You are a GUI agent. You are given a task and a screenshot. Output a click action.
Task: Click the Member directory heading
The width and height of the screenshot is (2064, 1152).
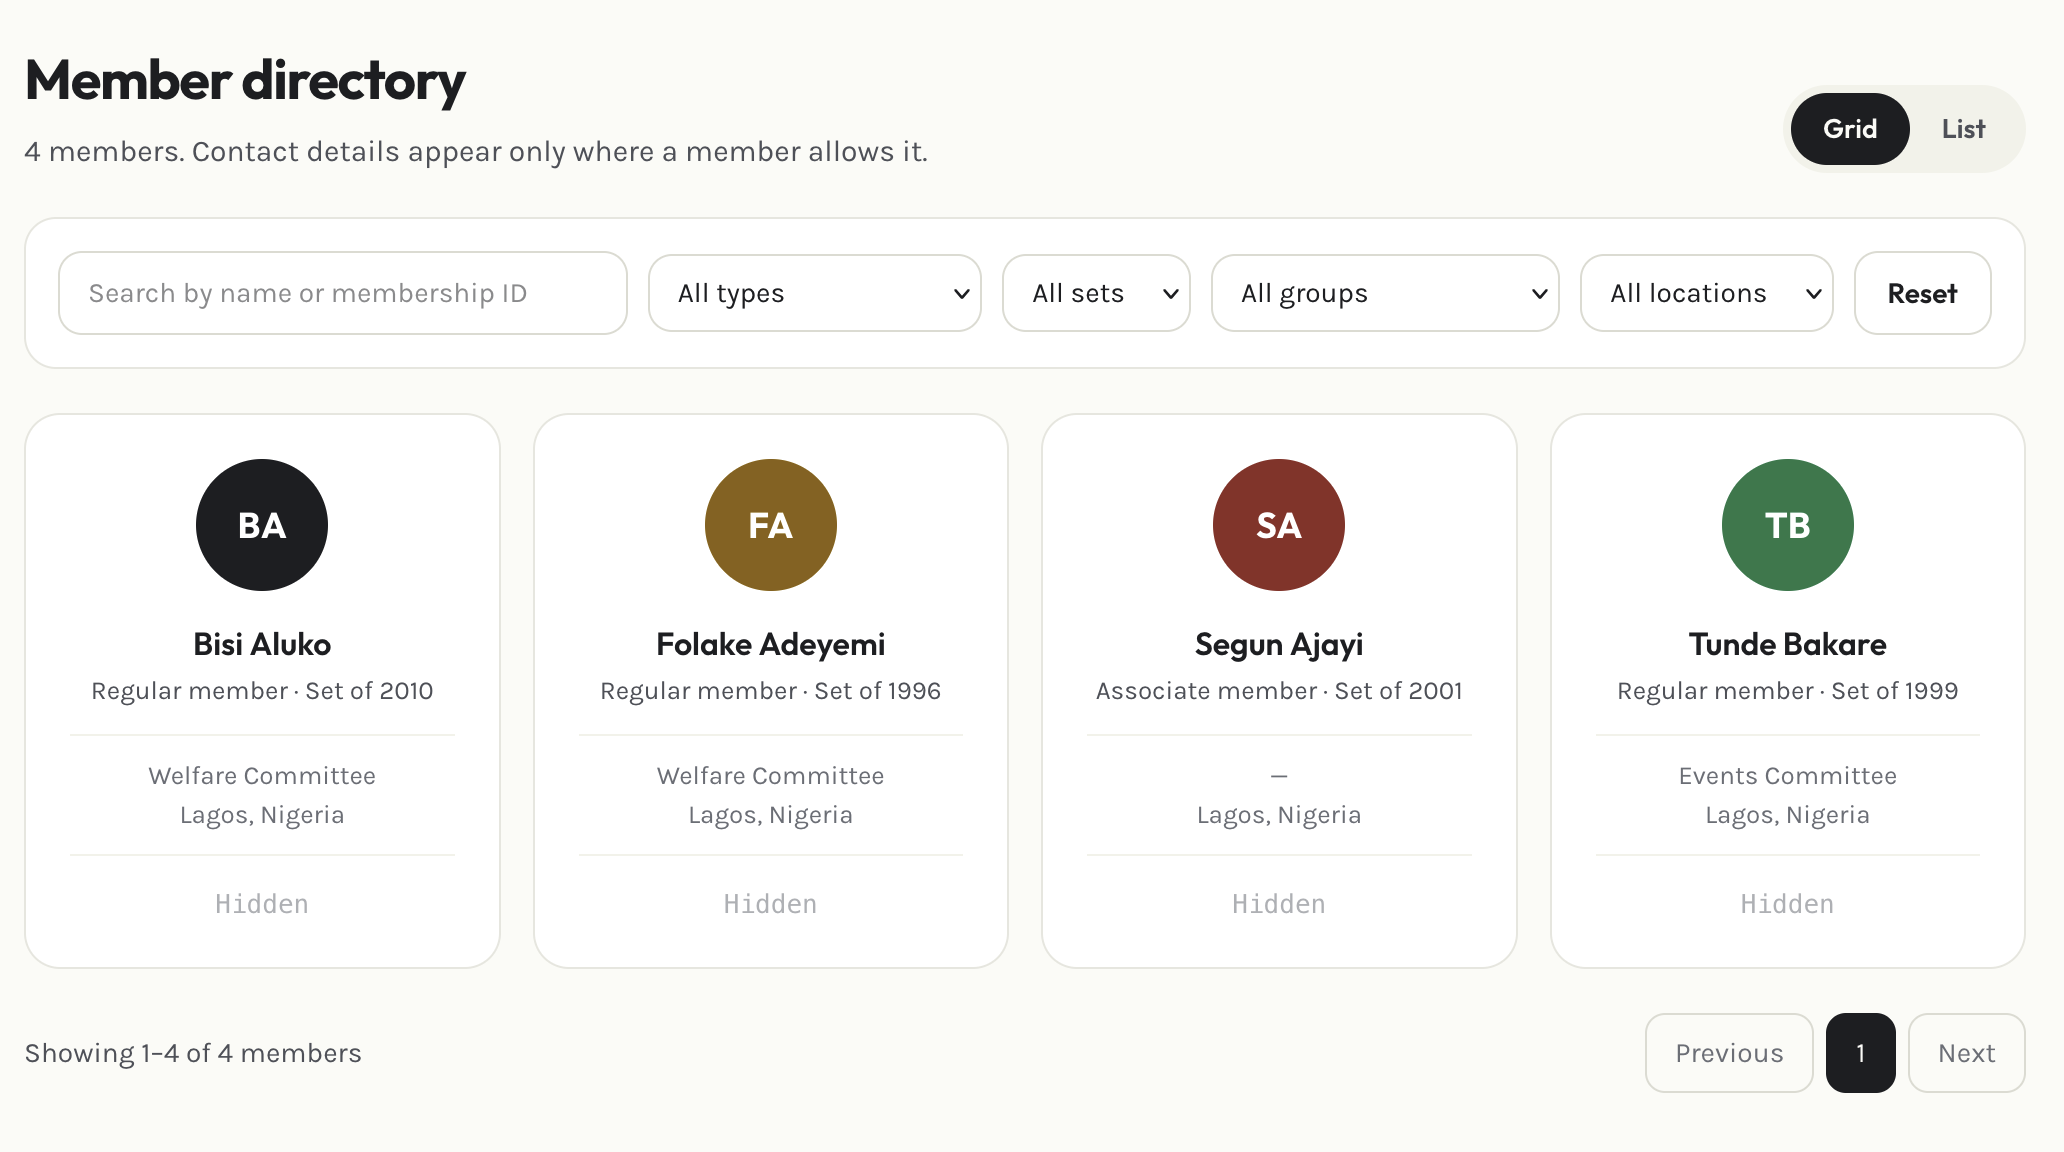(245, 81)
